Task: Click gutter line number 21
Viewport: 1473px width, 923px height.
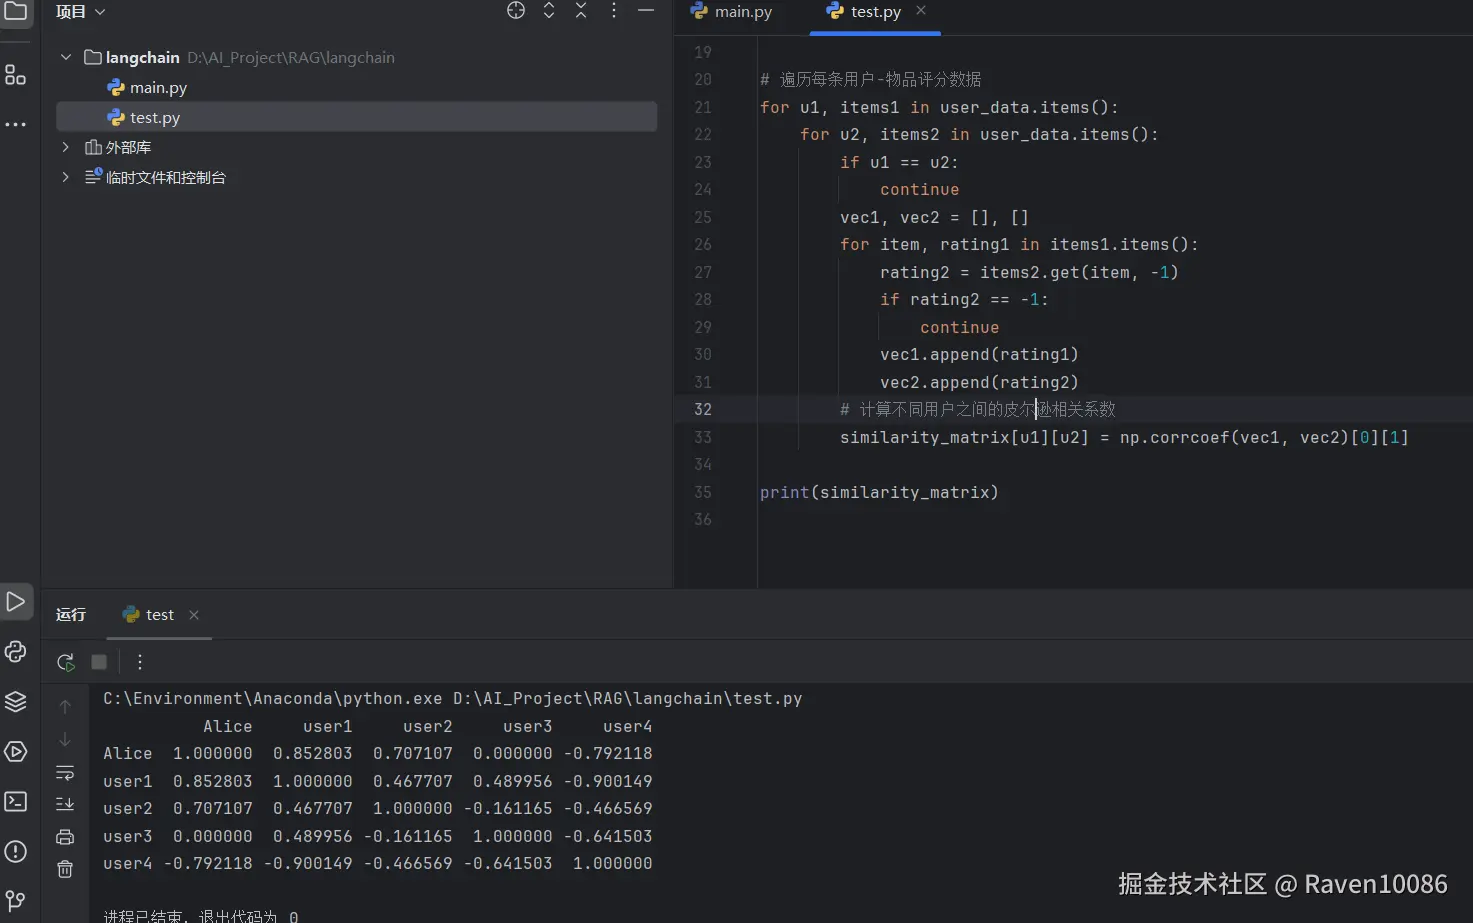Action: [703, 107]
